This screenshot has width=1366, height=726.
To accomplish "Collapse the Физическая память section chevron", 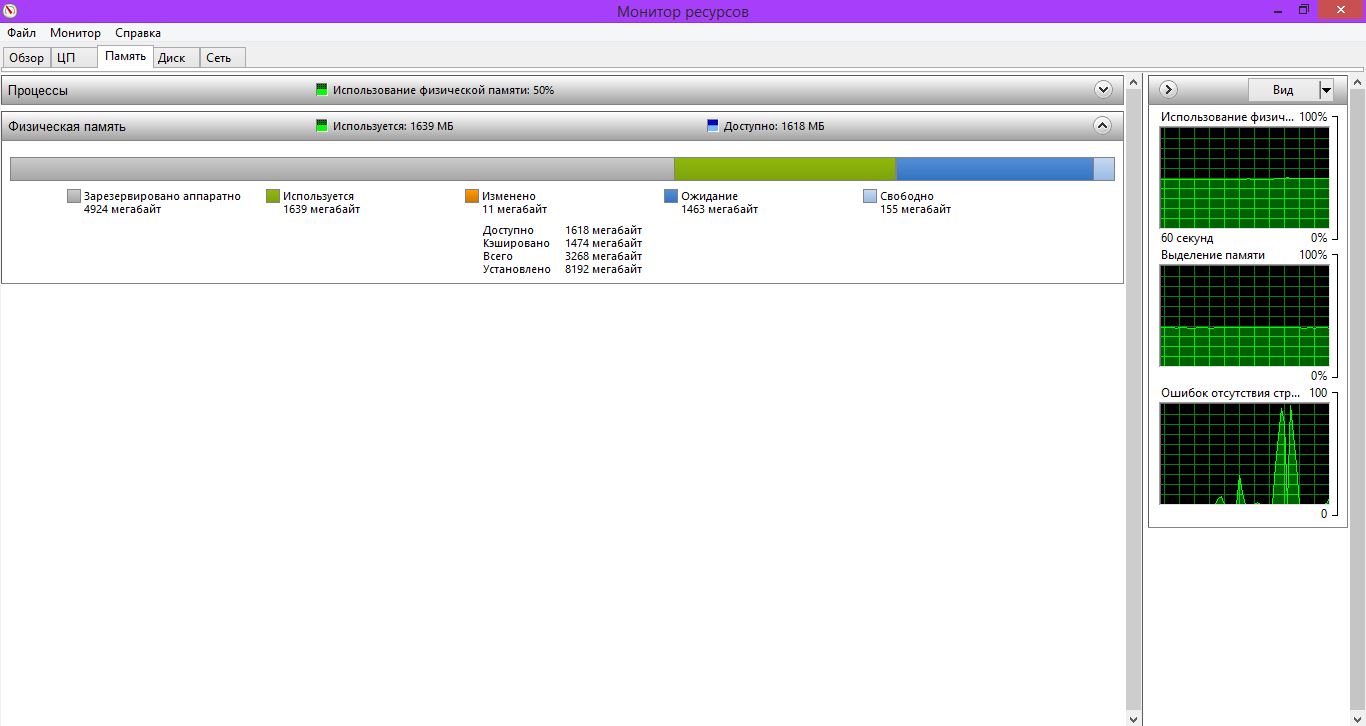I will (x=1103, y=126).
